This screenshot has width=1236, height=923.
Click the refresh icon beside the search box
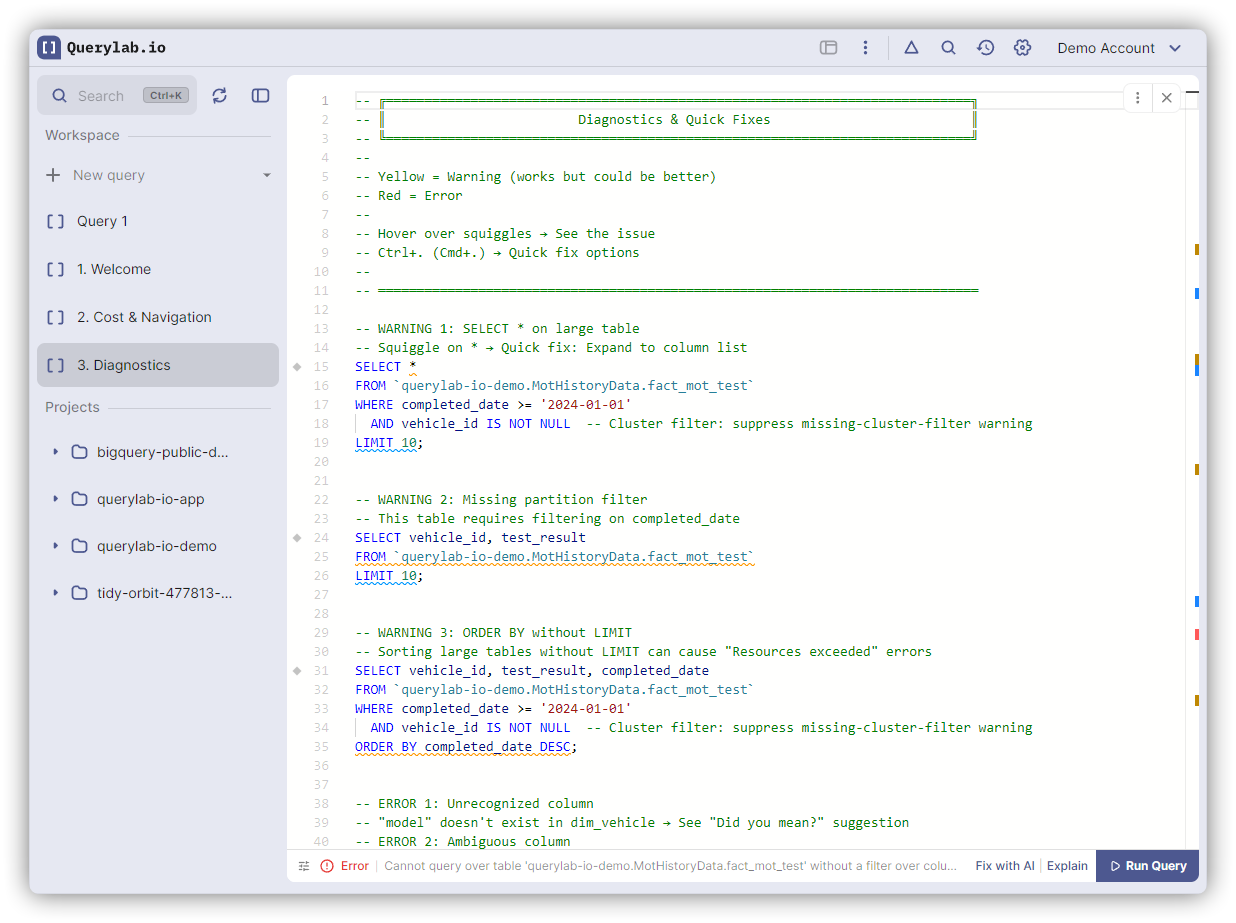[x=220, y=95]
